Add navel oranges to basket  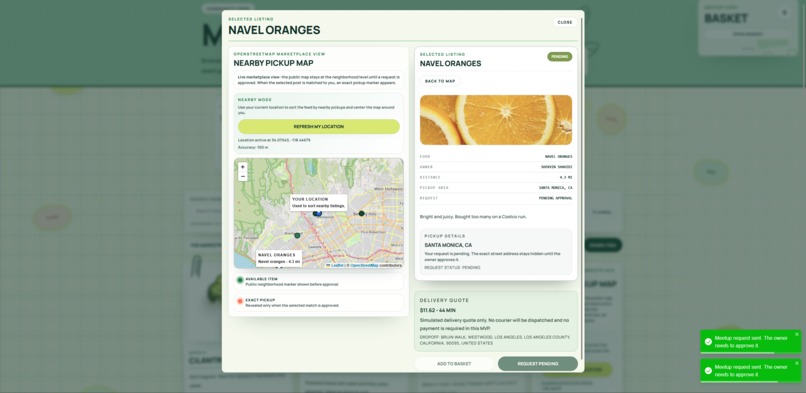[x=454, y=364]
